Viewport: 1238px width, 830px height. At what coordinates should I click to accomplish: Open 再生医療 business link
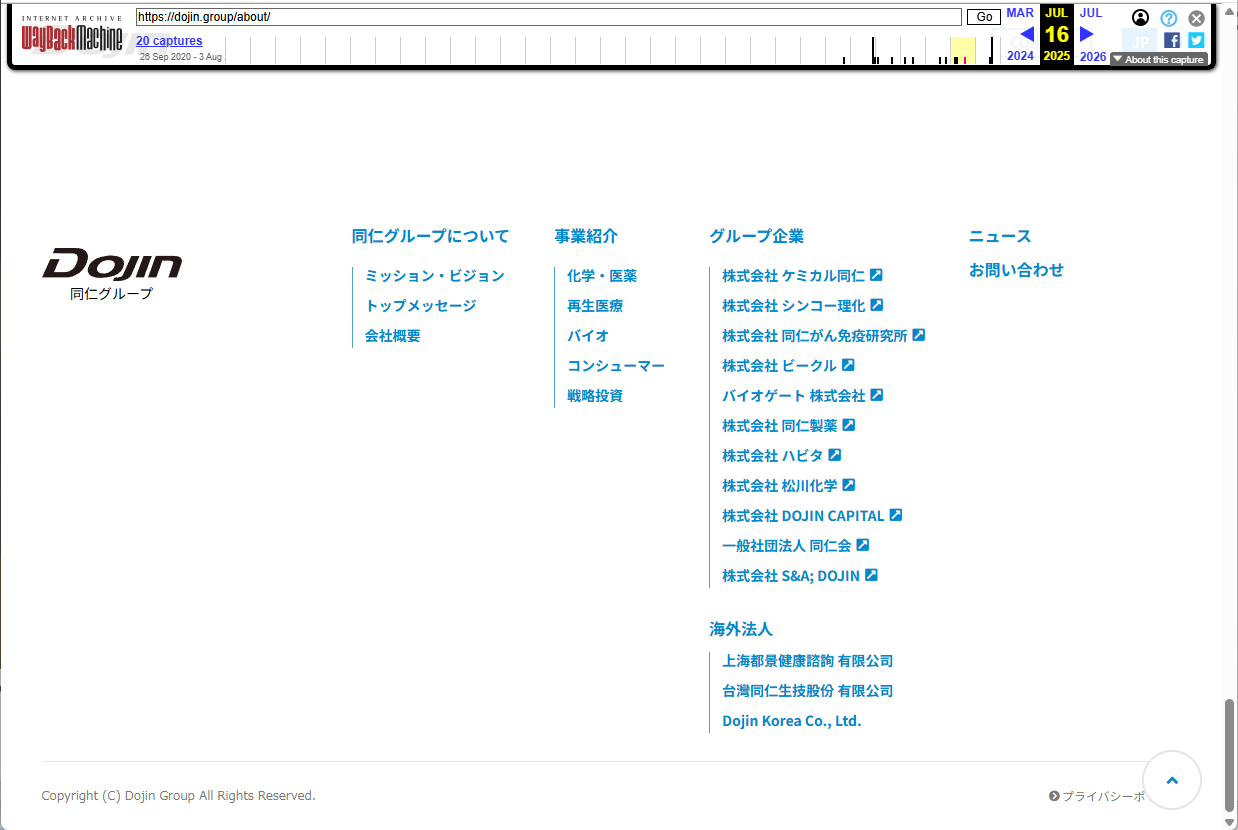[x=595, y=305]
